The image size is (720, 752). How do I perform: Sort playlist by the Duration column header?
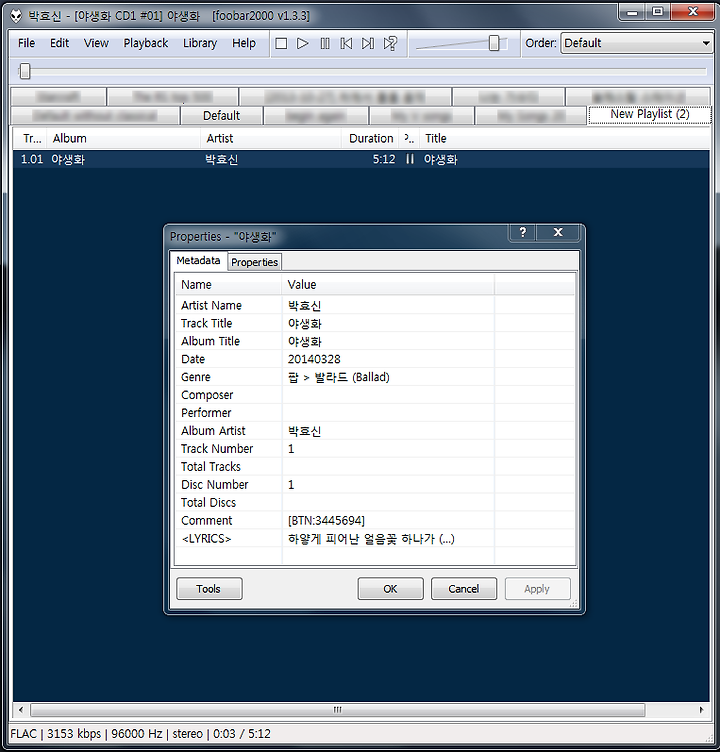point(370,139)
